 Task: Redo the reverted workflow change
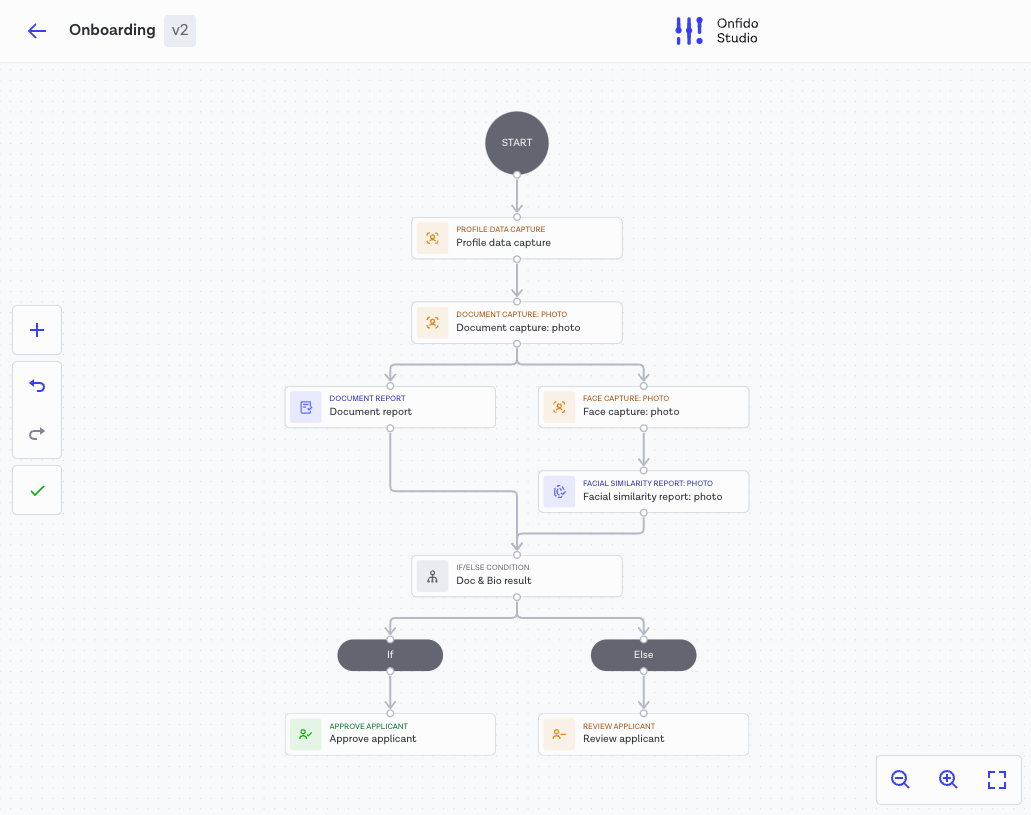pyautogui.click(x=37, y=434)
